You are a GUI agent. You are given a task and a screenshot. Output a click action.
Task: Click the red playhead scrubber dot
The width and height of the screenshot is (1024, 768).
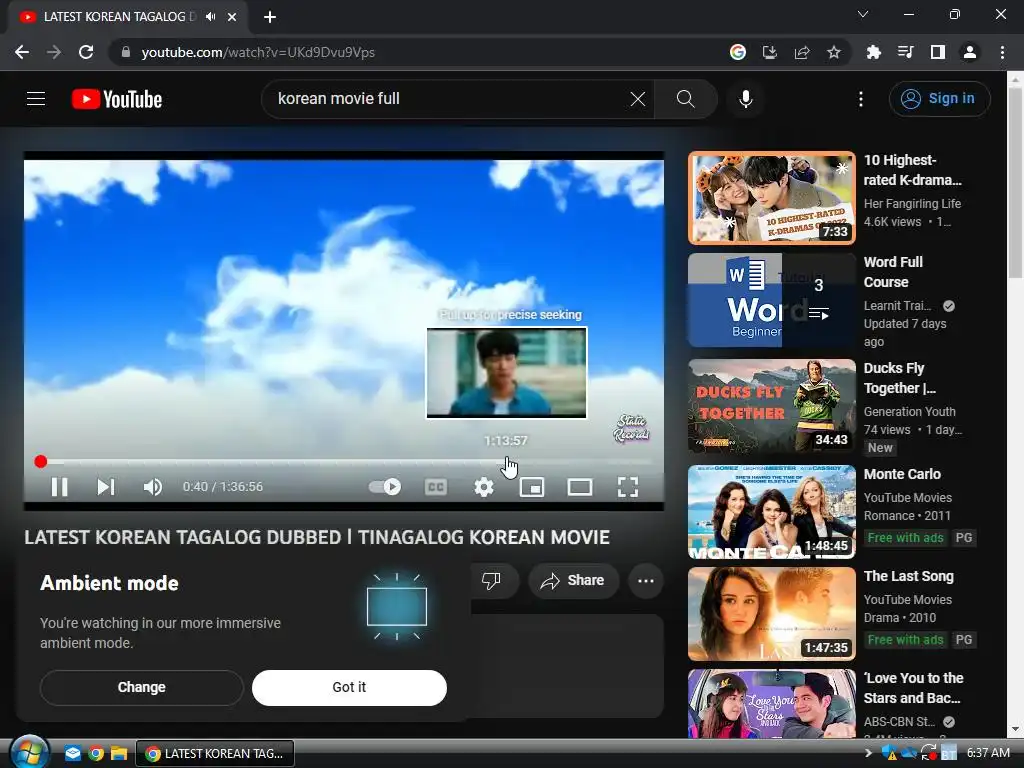click(40, 462)
